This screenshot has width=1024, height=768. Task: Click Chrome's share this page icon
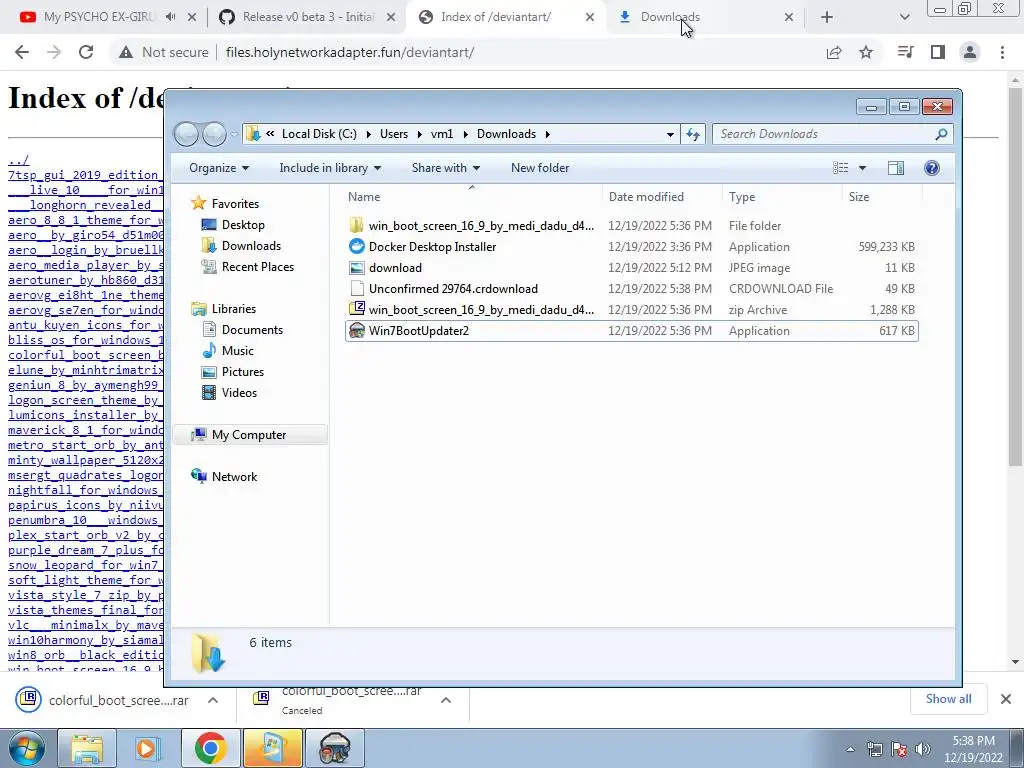coord(834,52)
